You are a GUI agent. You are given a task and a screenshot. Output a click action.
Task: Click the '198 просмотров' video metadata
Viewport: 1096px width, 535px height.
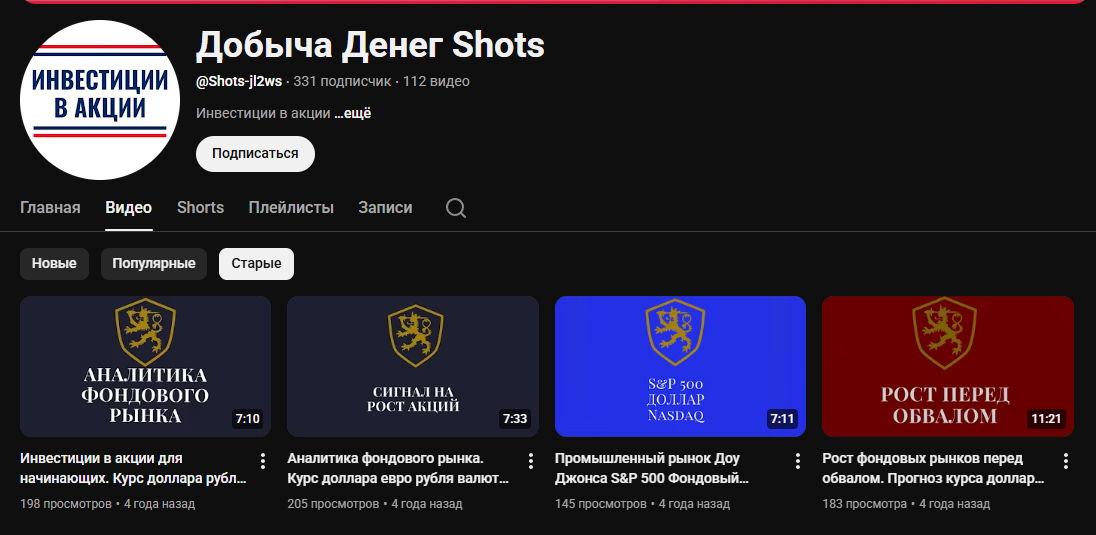pyautogui.click(x=66, y=504)
